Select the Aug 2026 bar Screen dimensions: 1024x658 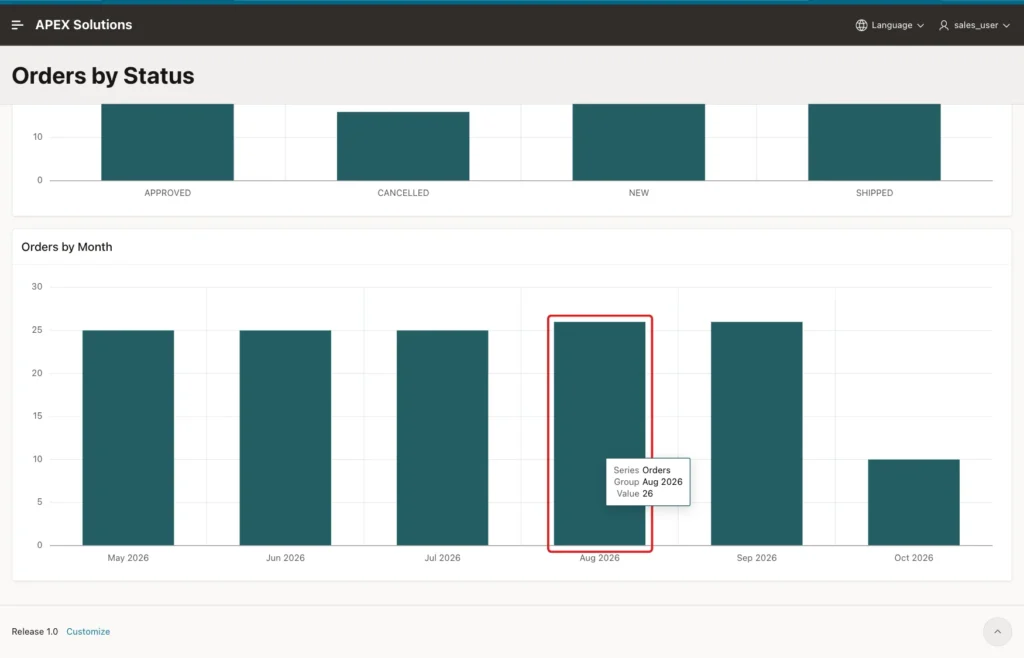pos(600,433)
